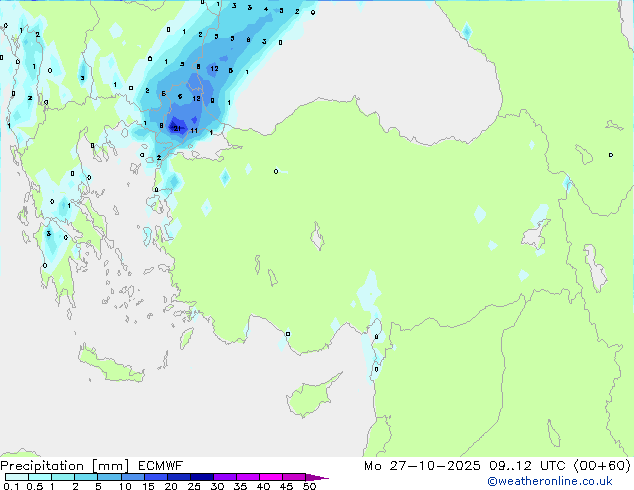The height and width of the screenshot is (490, 634).
Task: Select the 5–10 mm legend color swatch
Action: click(109, 477)
